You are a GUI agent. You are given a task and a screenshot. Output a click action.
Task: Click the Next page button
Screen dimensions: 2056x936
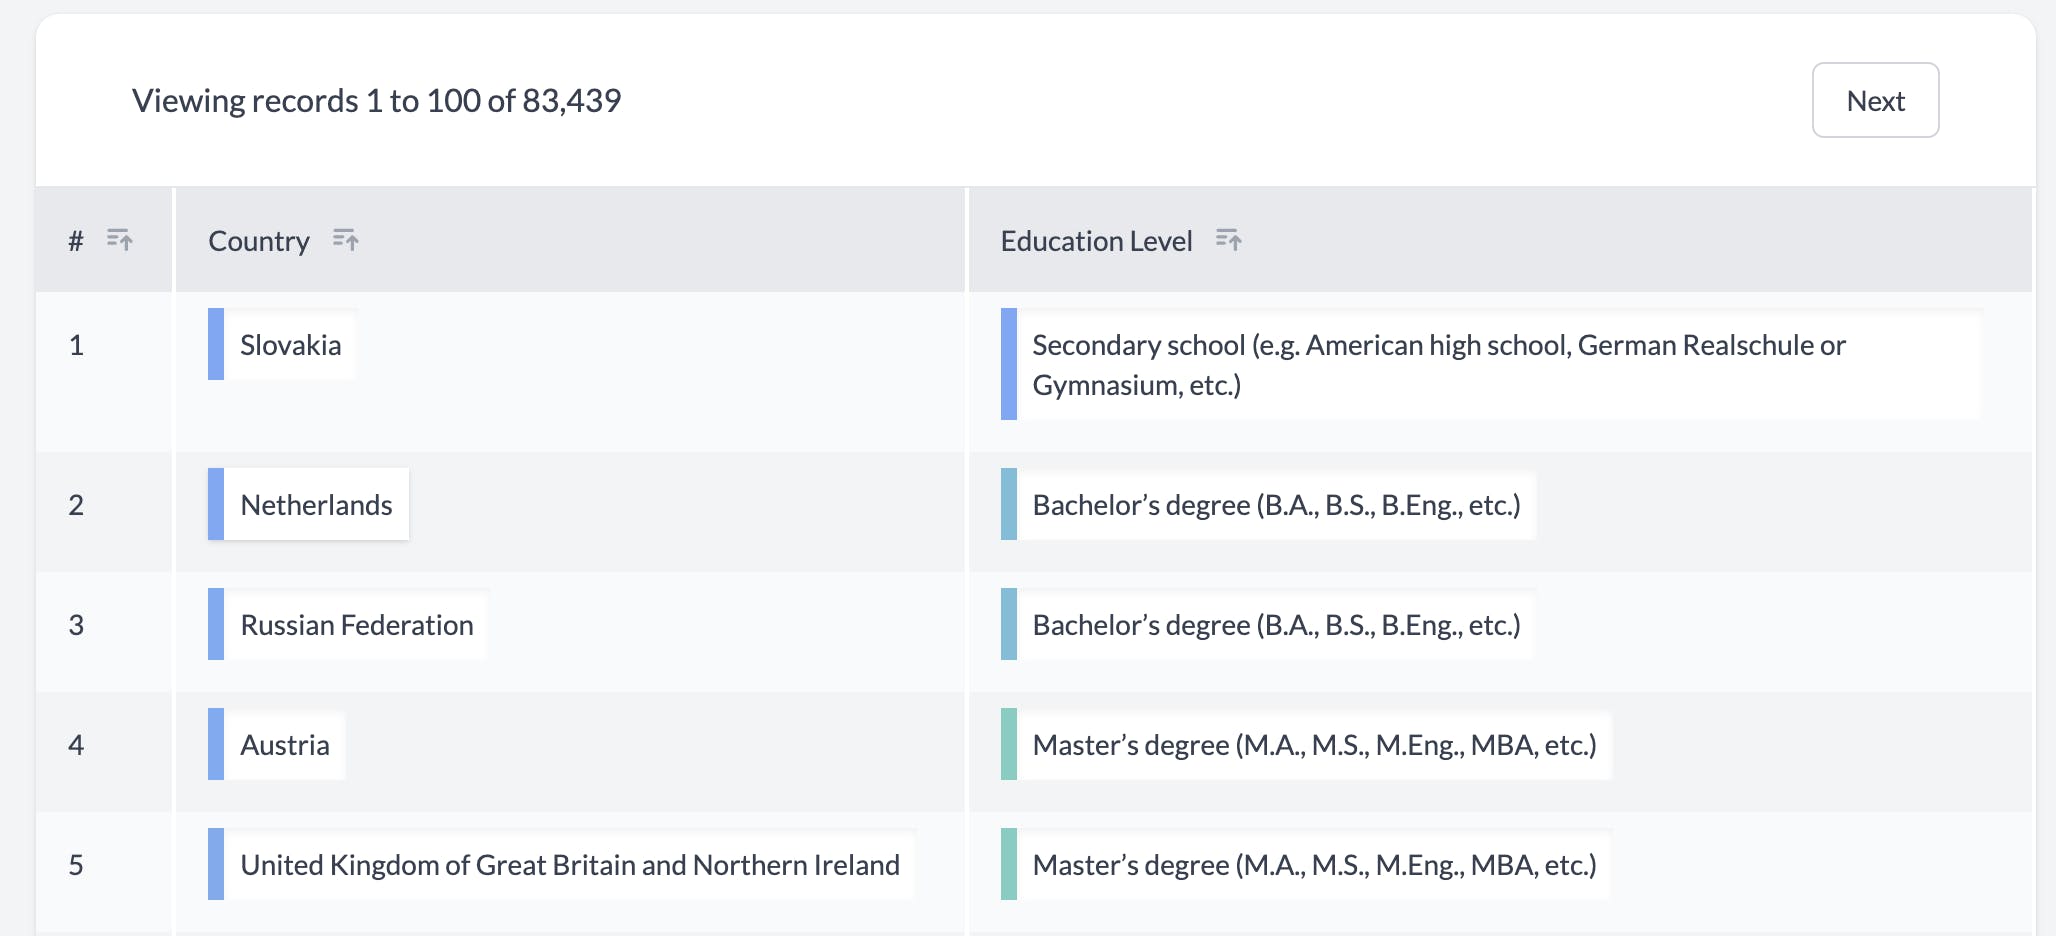[1875, 100]
